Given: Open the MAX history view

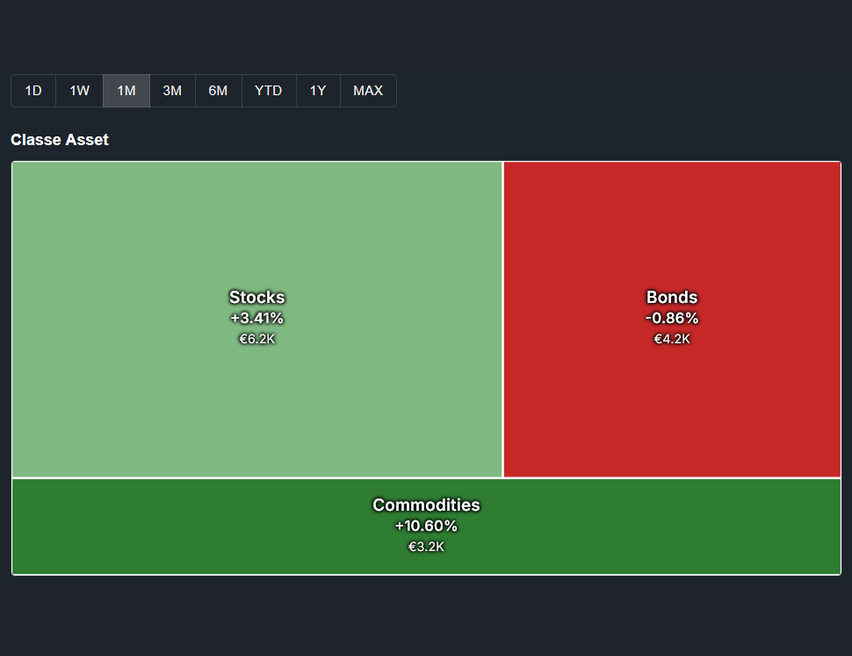Looking at the screenshot, I should [367, 90].
